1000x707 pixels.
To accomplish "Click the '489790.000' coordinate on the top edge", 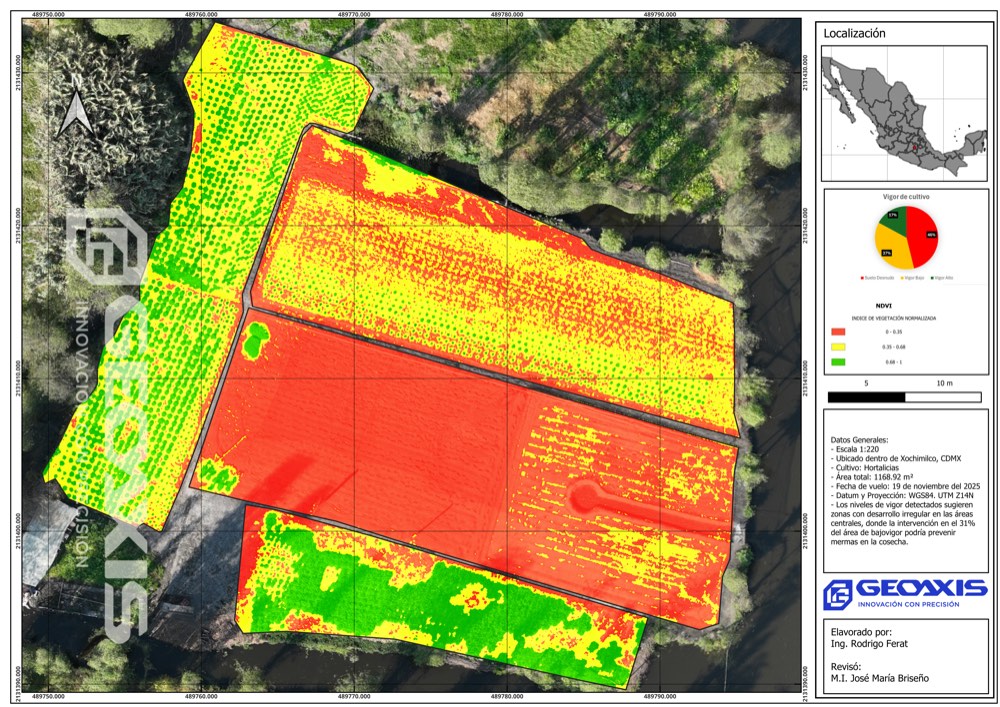I will tap(659, 14).
